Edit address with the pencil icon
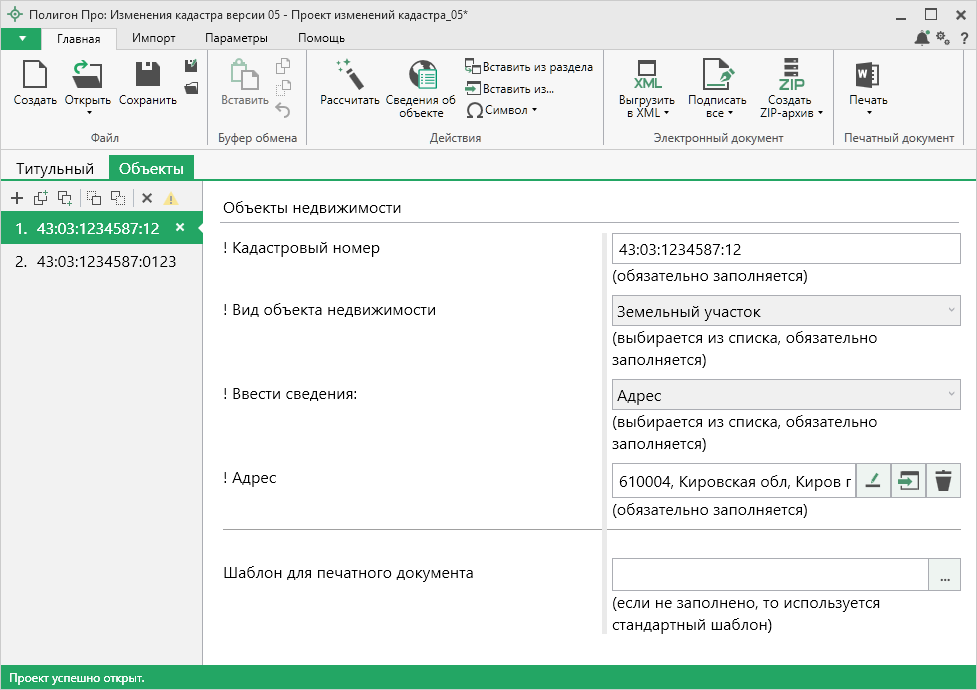The height and width of the screenshot is (690, 977). point(873,481)
